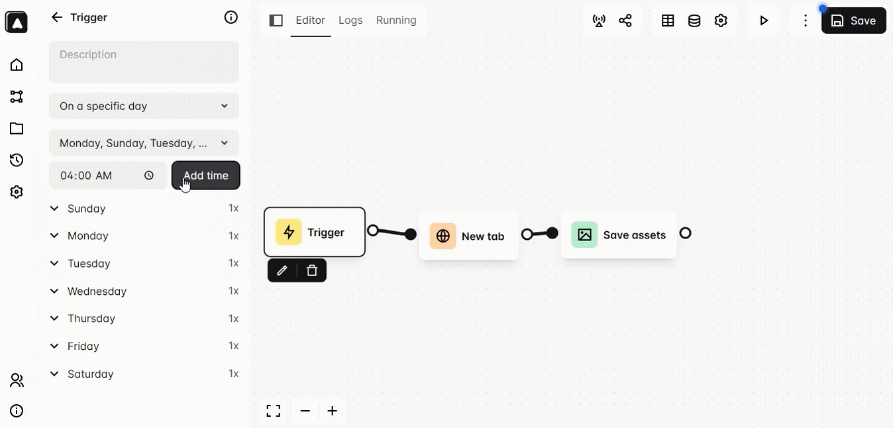Click the Add time button
893x428 pixels.
pos(206,175)
